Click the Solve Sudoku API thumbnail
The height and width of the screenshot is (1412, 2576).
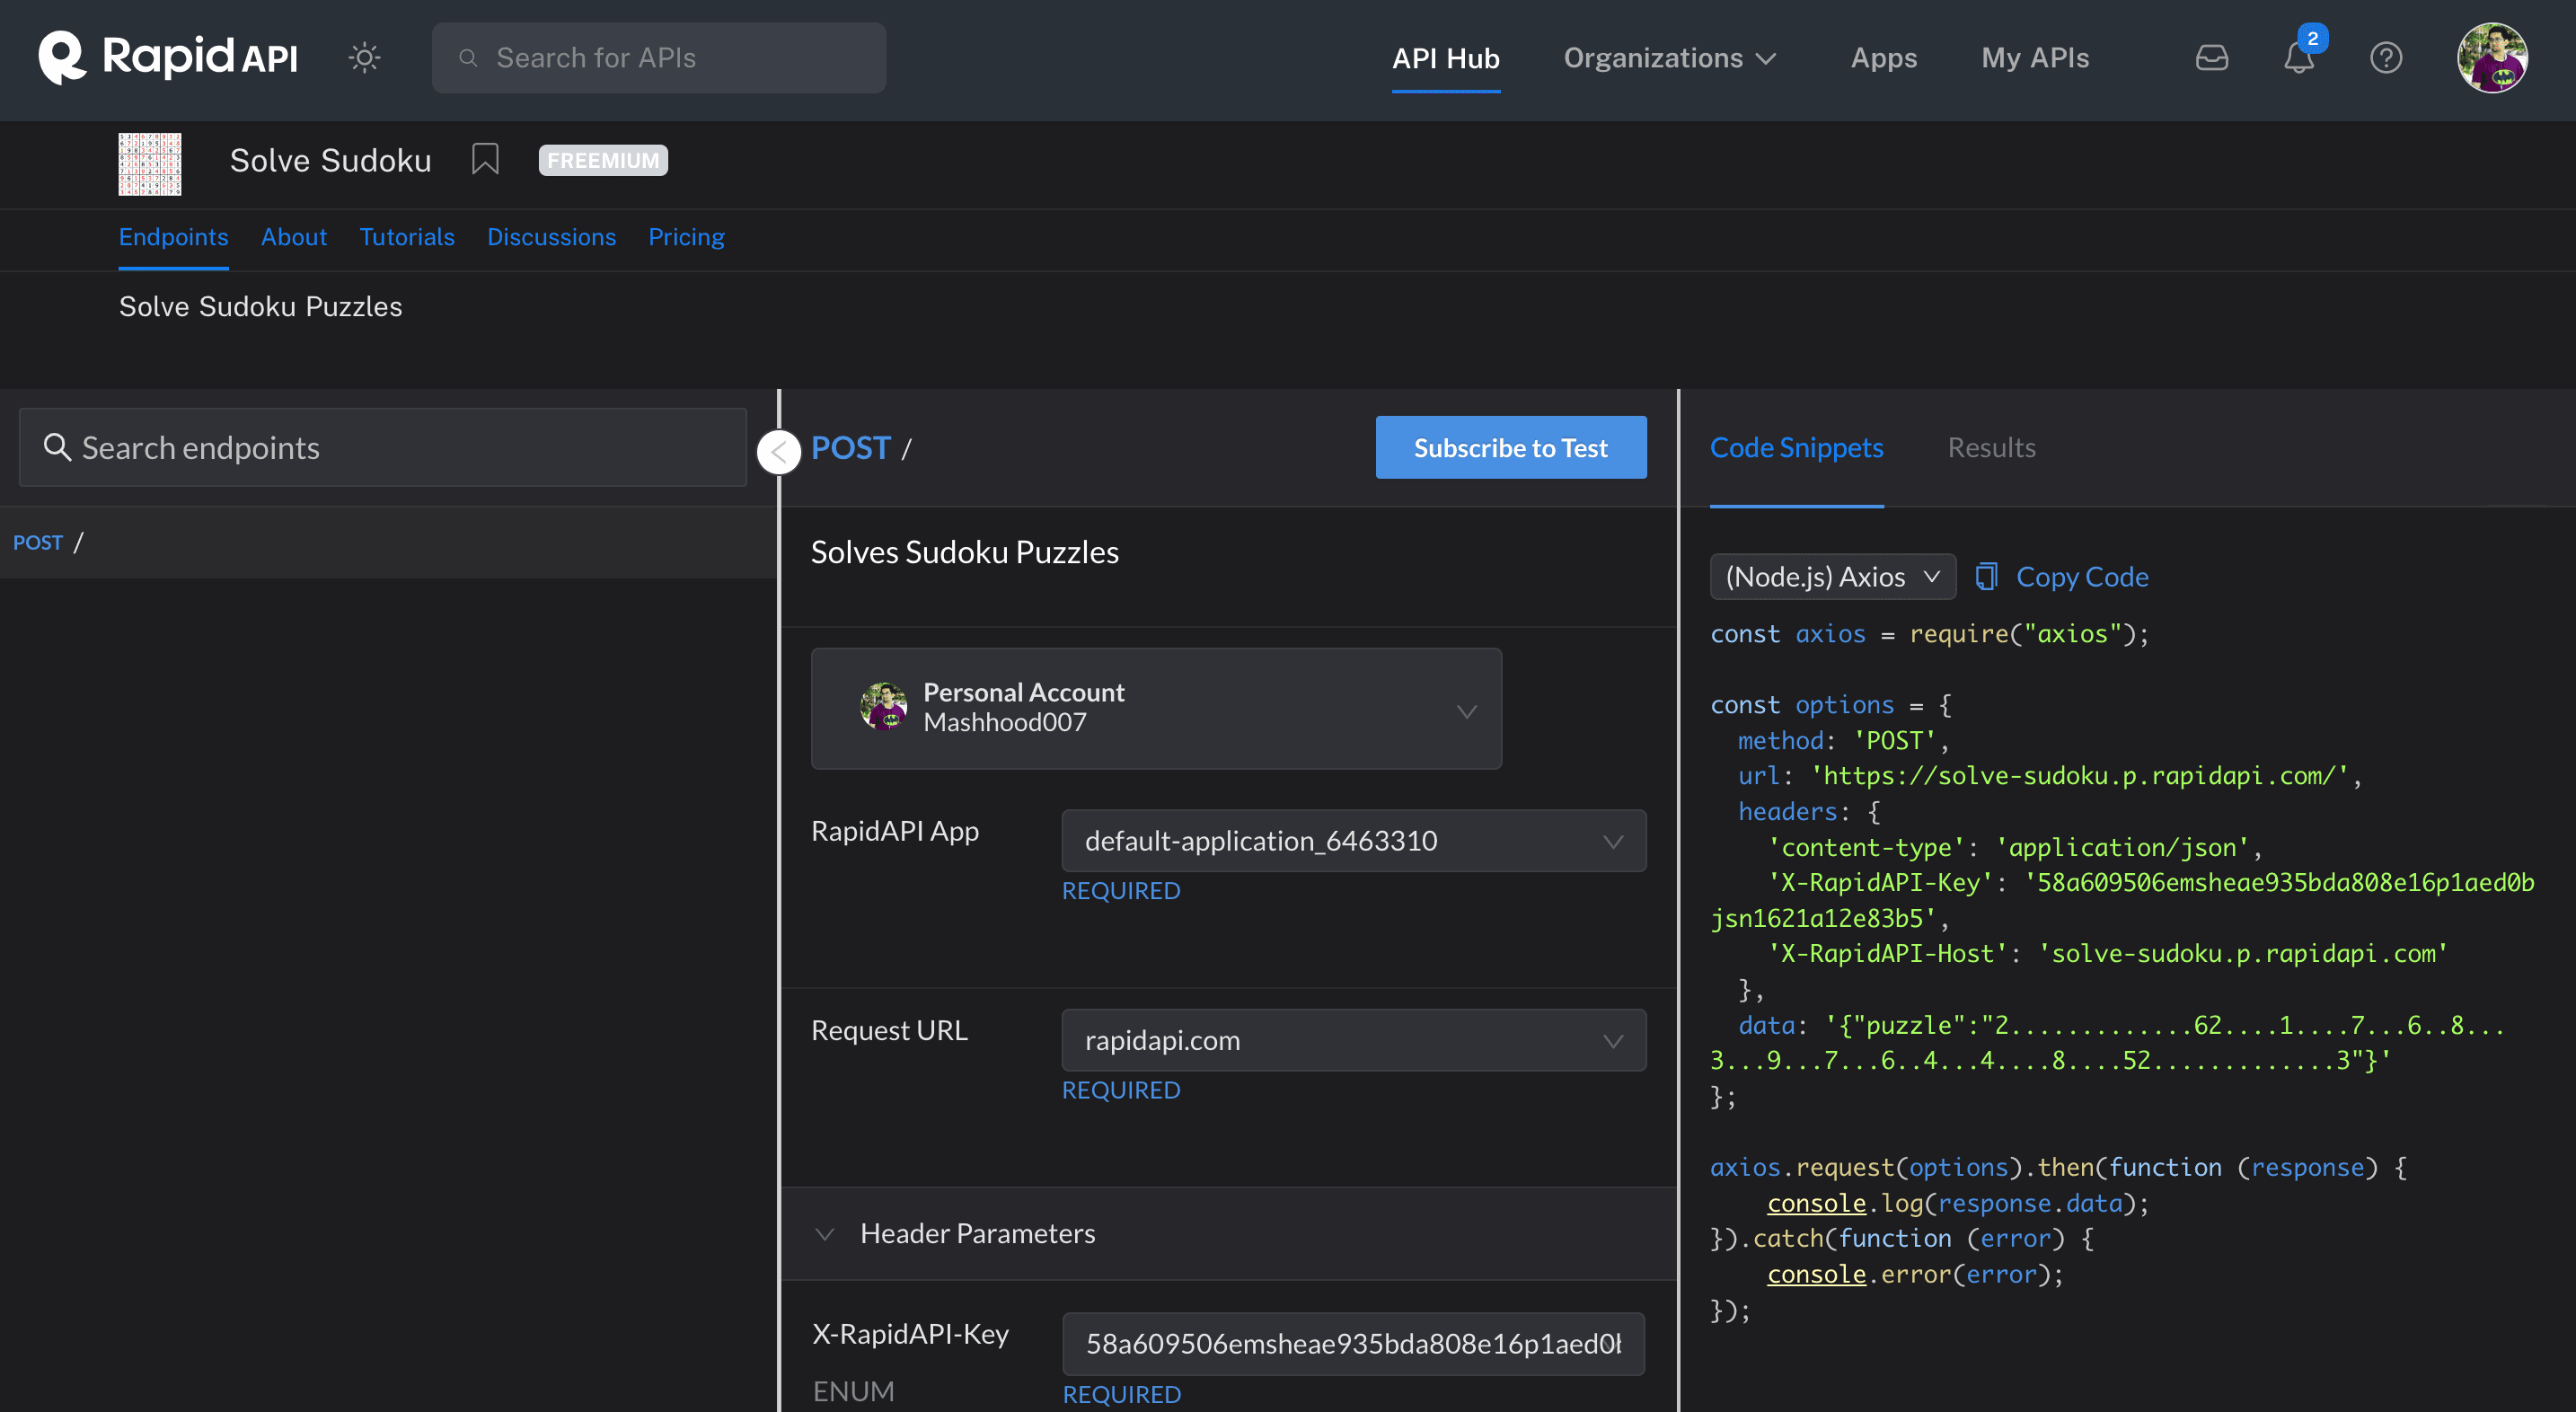pyautogui.click(x=150, y=164)
